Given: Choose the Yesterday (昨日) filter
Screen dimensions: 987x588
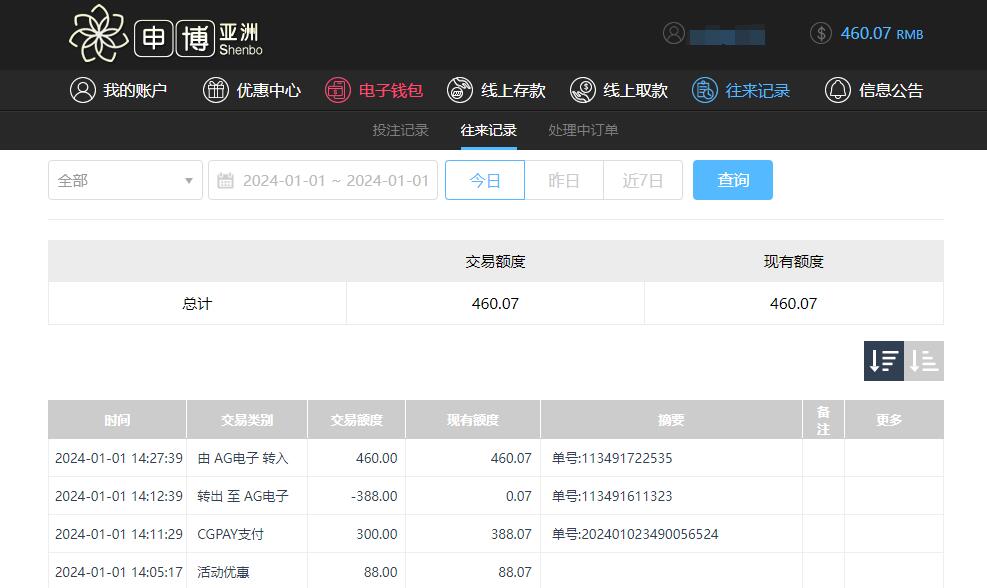Looking at the screenshot, I should pyautogui.click(x=564, y=180).
